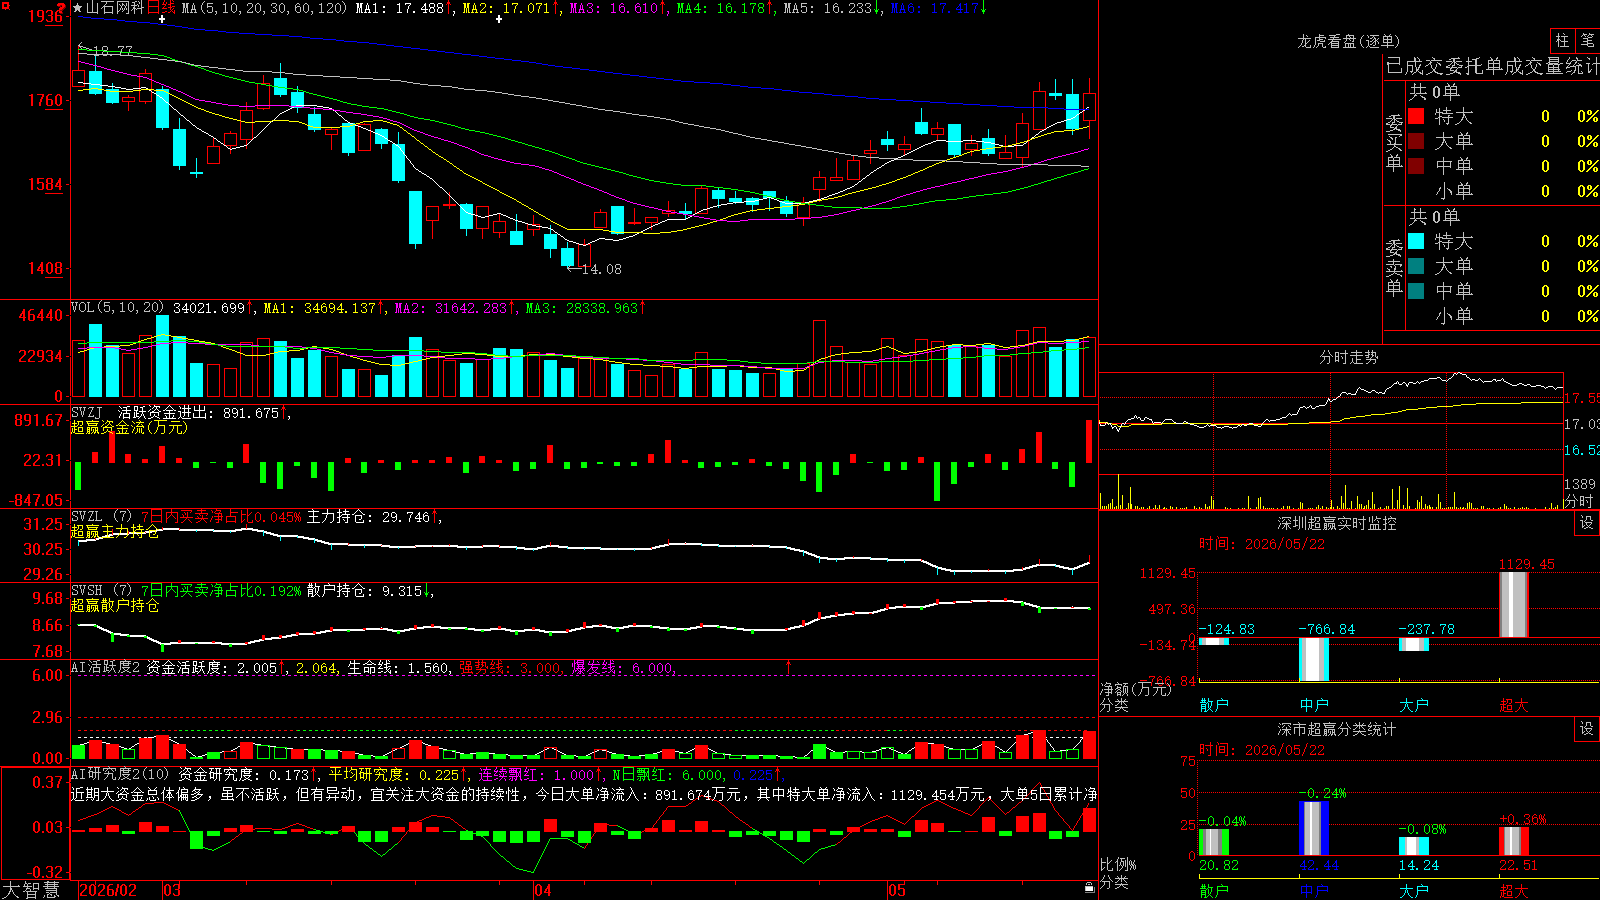Image resolution: width=1600 pixels, height=900 pixels.
Task: Click the 2026/02 date on the timeline
Action: tap(108, 890)
